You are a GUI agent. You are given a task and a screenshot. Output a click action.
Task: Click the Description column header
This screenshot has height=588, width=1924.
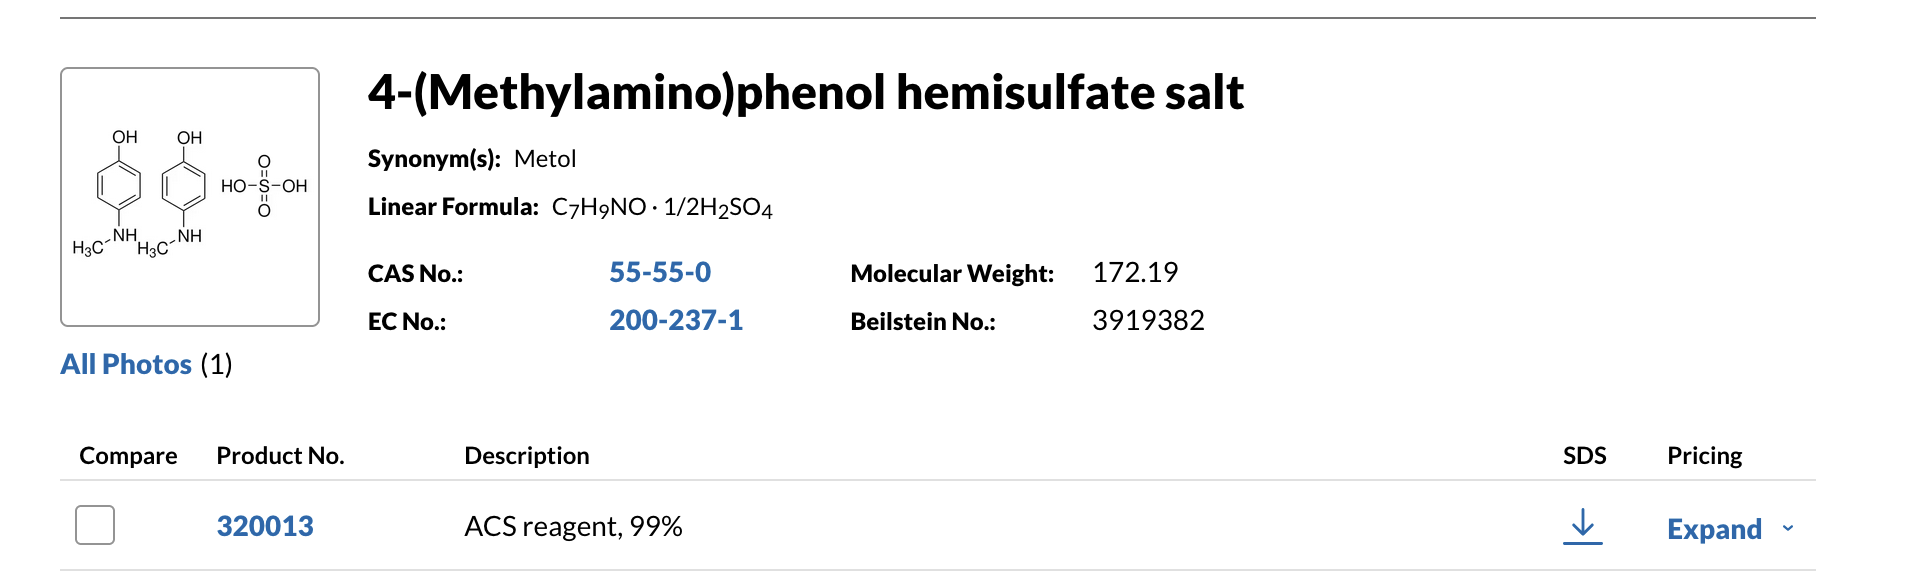527,456
